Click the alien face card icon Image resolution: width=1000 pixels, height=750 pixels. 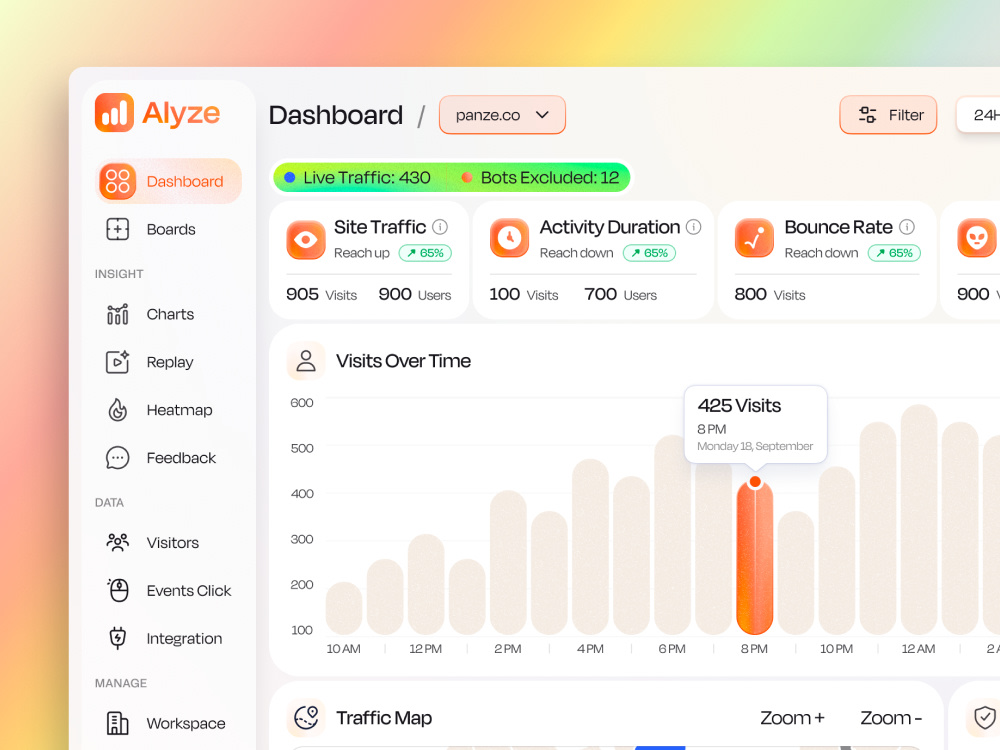click(977, 239)
